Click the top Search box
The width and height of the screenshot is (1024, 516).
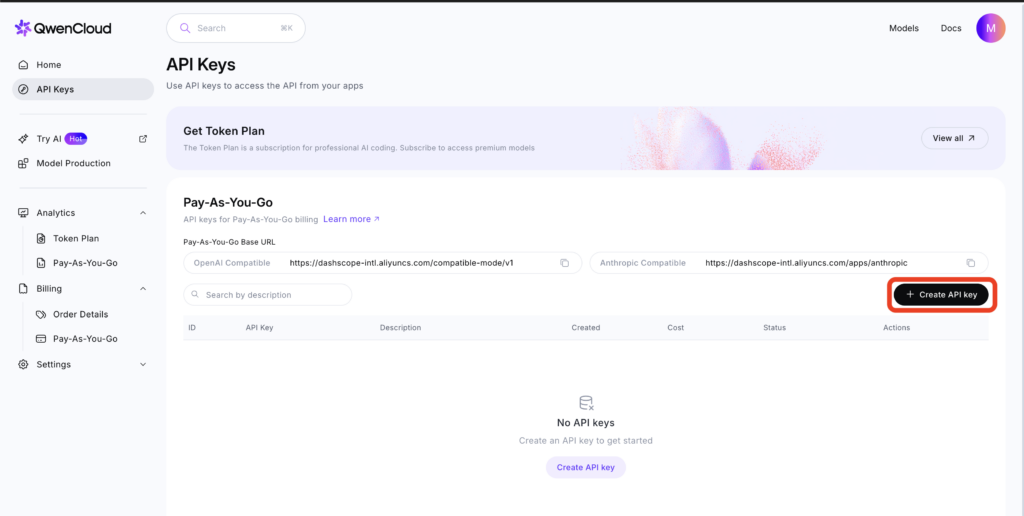[x=236, y=28]
